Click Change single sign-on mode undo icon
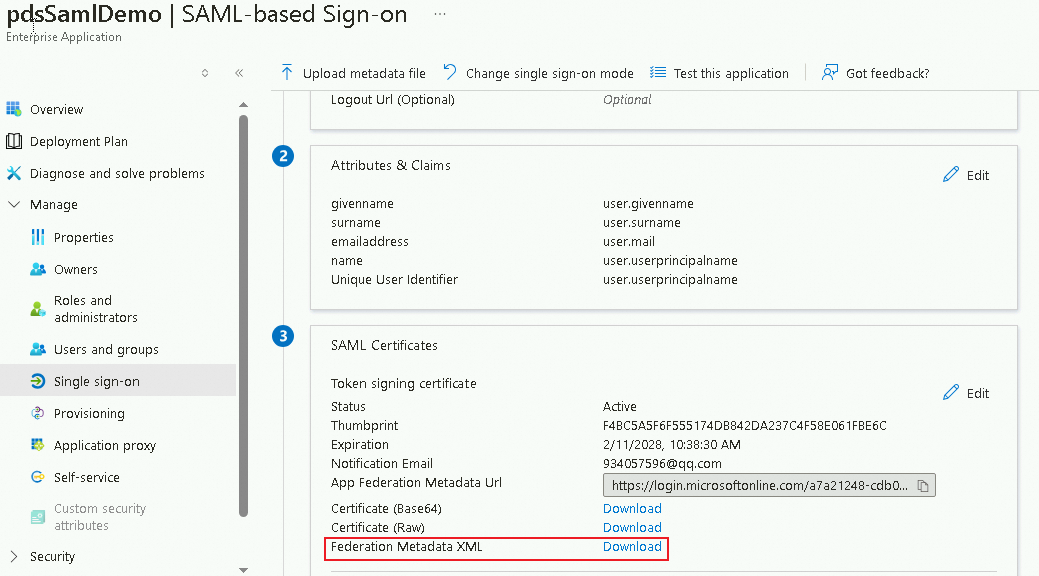 click(x=450, y=72)
